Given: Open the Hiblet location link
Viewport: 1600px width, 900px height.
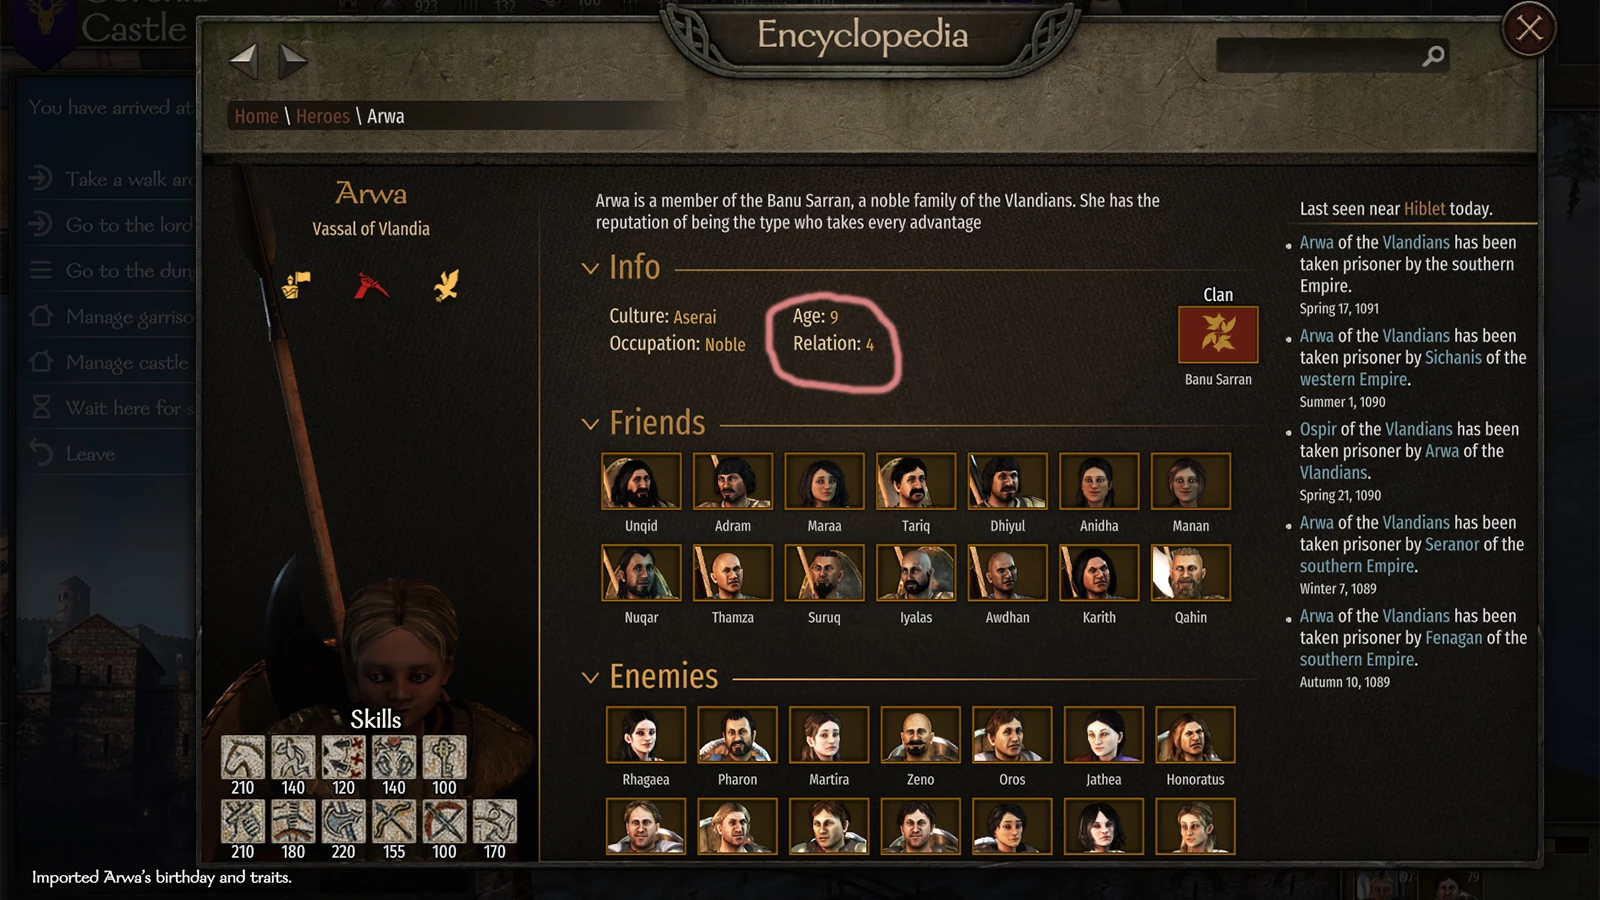Looking at the screenshot, I should pyautogui.click(x=1424, y=209).
